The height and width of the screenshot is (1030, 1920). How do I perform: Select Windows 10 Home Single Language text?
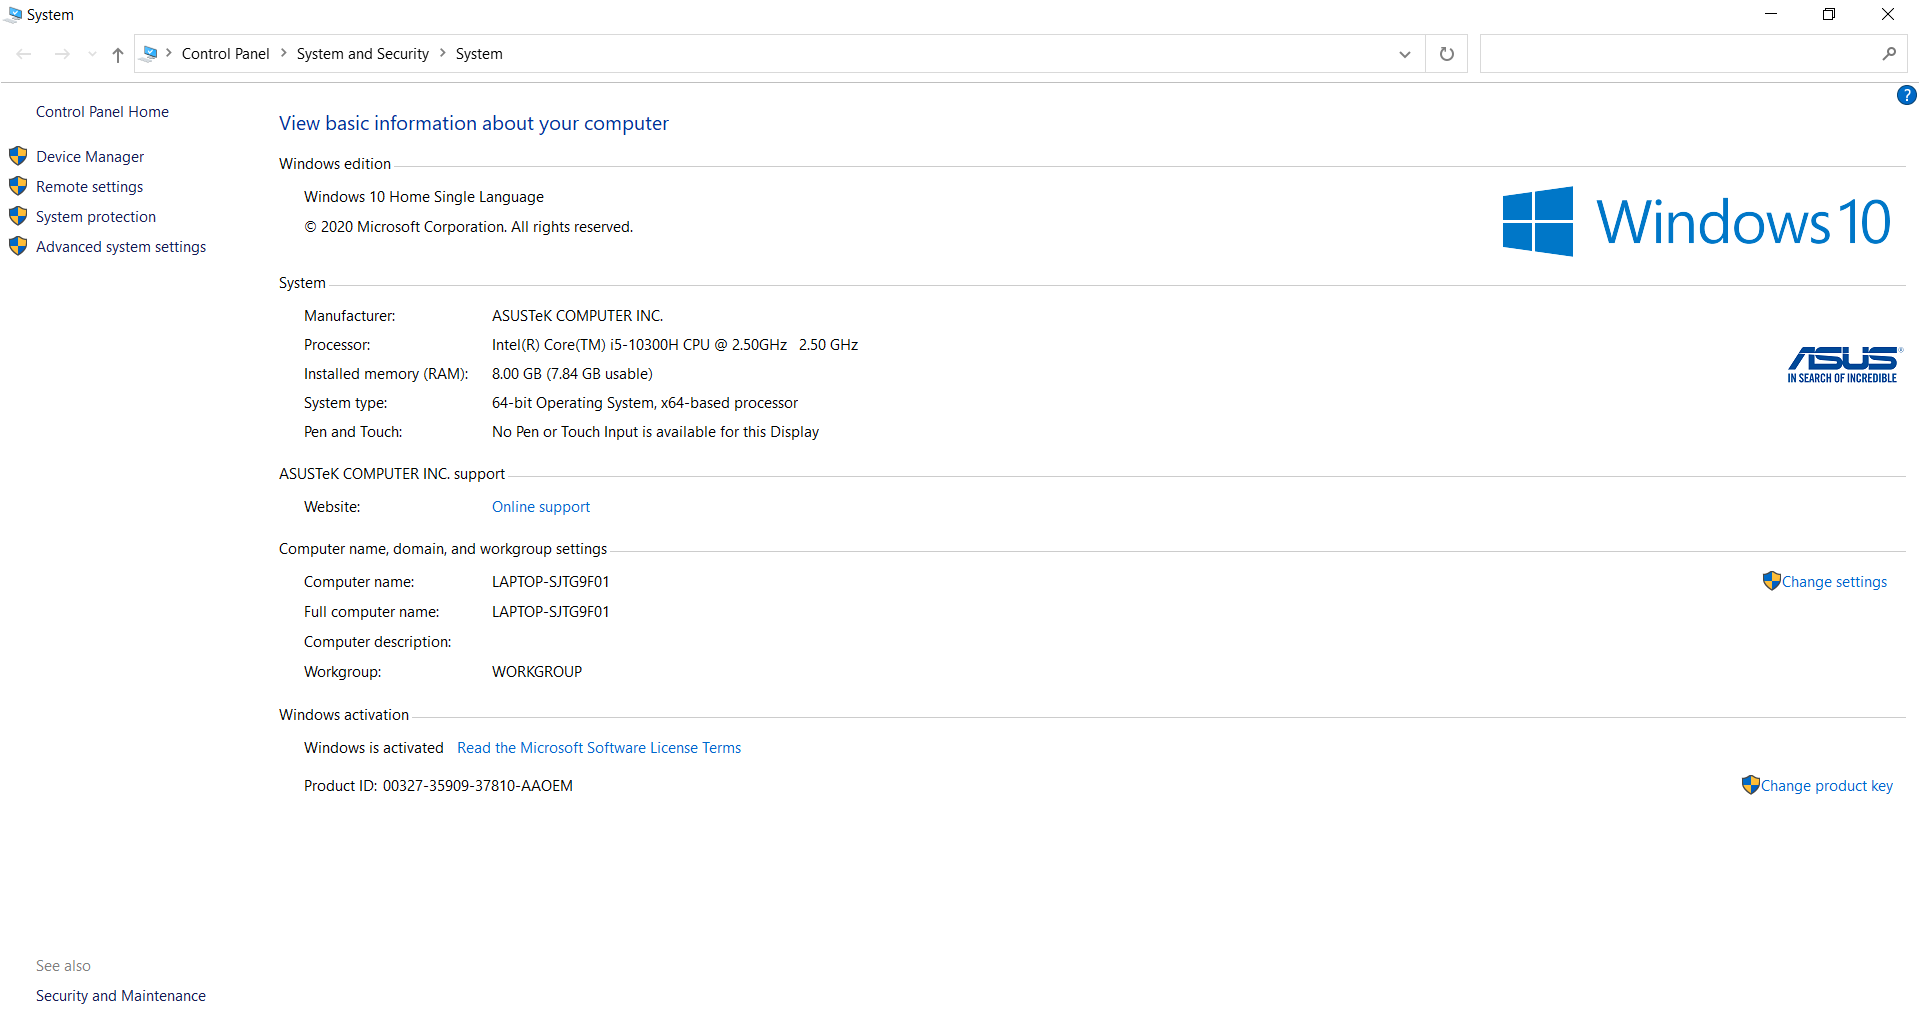[424, 197]
